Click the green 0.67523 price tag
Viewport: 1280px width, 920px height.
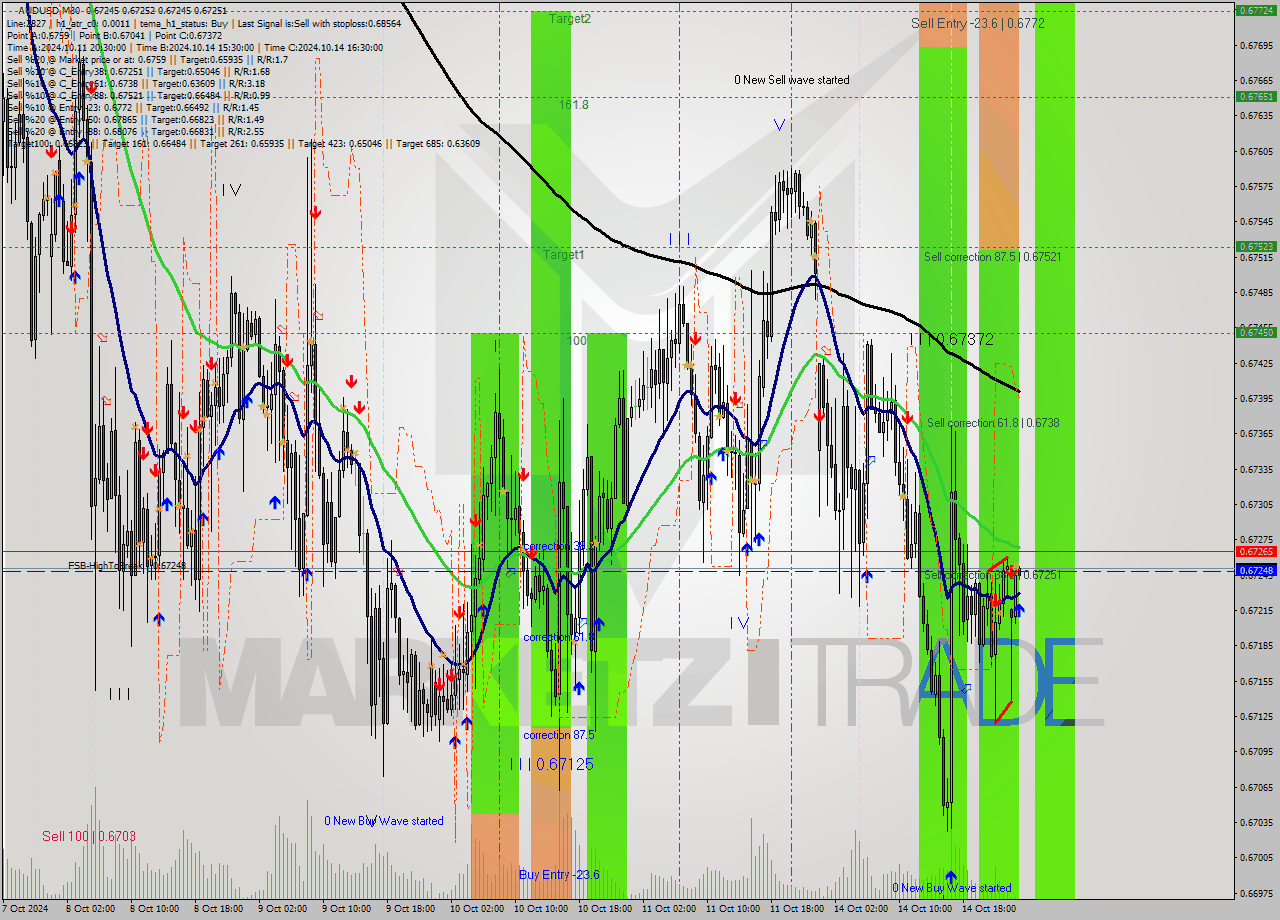click(1255, 246)
